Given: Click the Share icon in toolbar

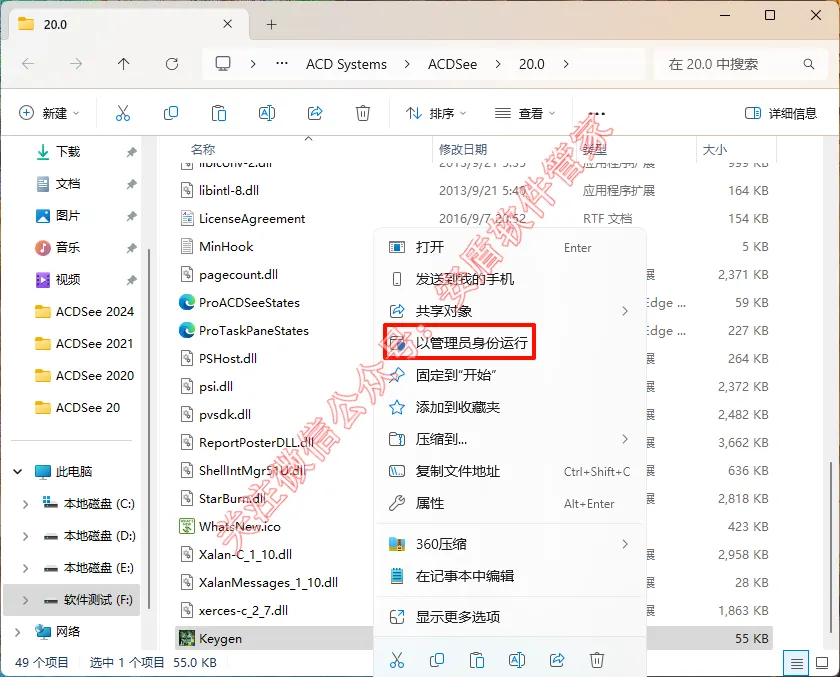Looking at the screenshot, I should pyautogui.click(x=315, y=113).
